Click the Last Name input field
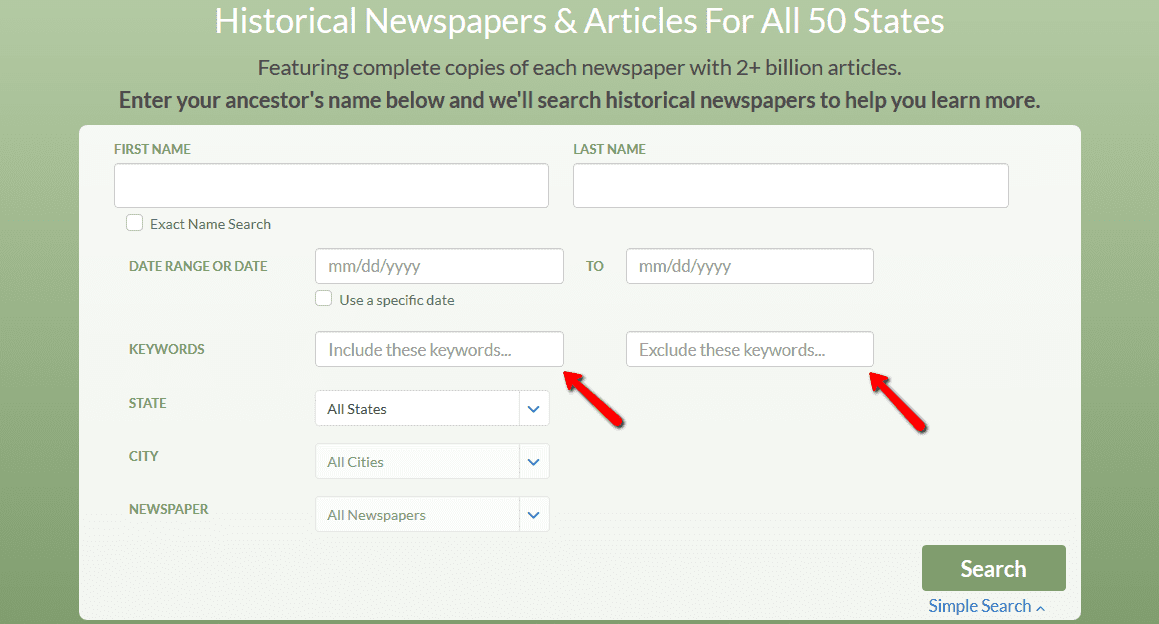 pos(790,186)
